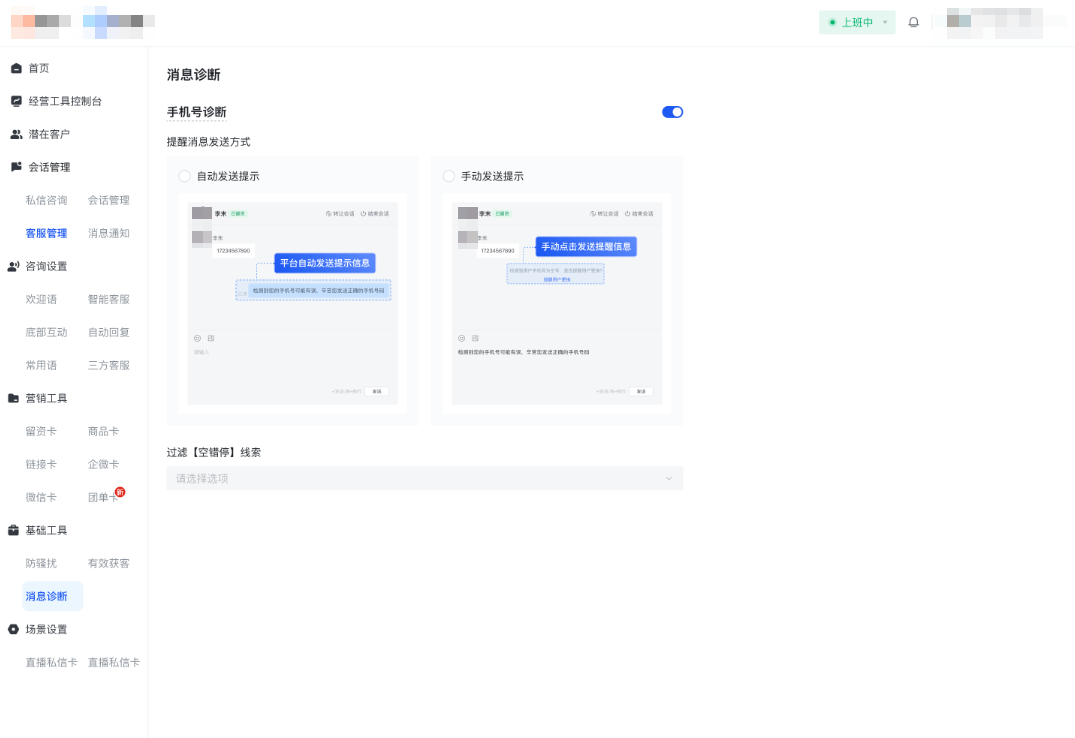Open the 团单卡 page marked new

[102, 497]
